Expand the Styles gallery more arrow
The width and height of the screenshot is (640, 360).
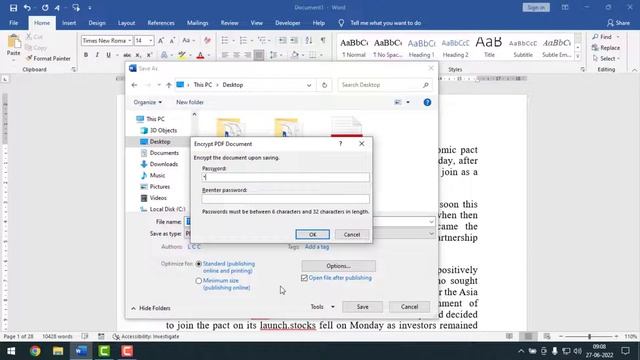[x=578, y=57]
